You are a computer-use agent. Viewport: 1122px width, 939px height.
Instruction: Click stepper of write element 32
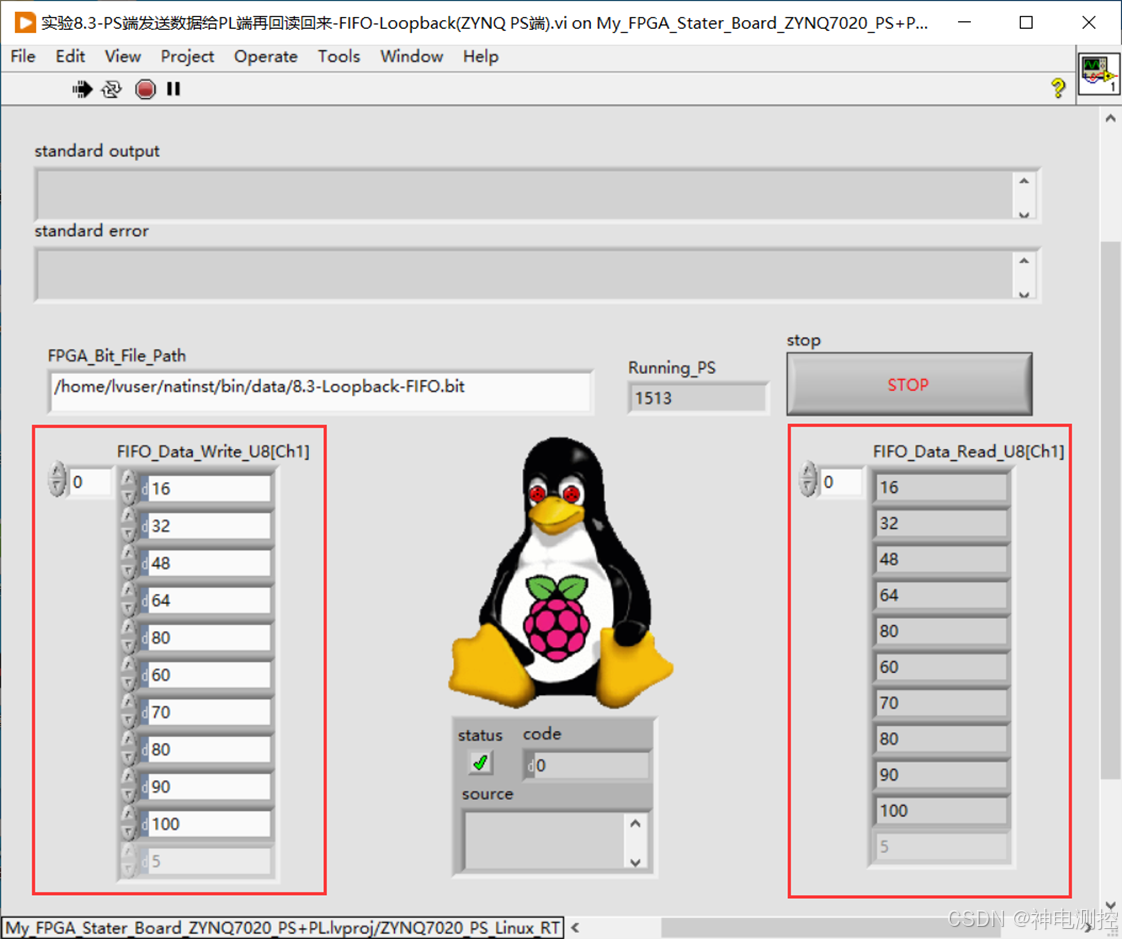pos(128,525)
